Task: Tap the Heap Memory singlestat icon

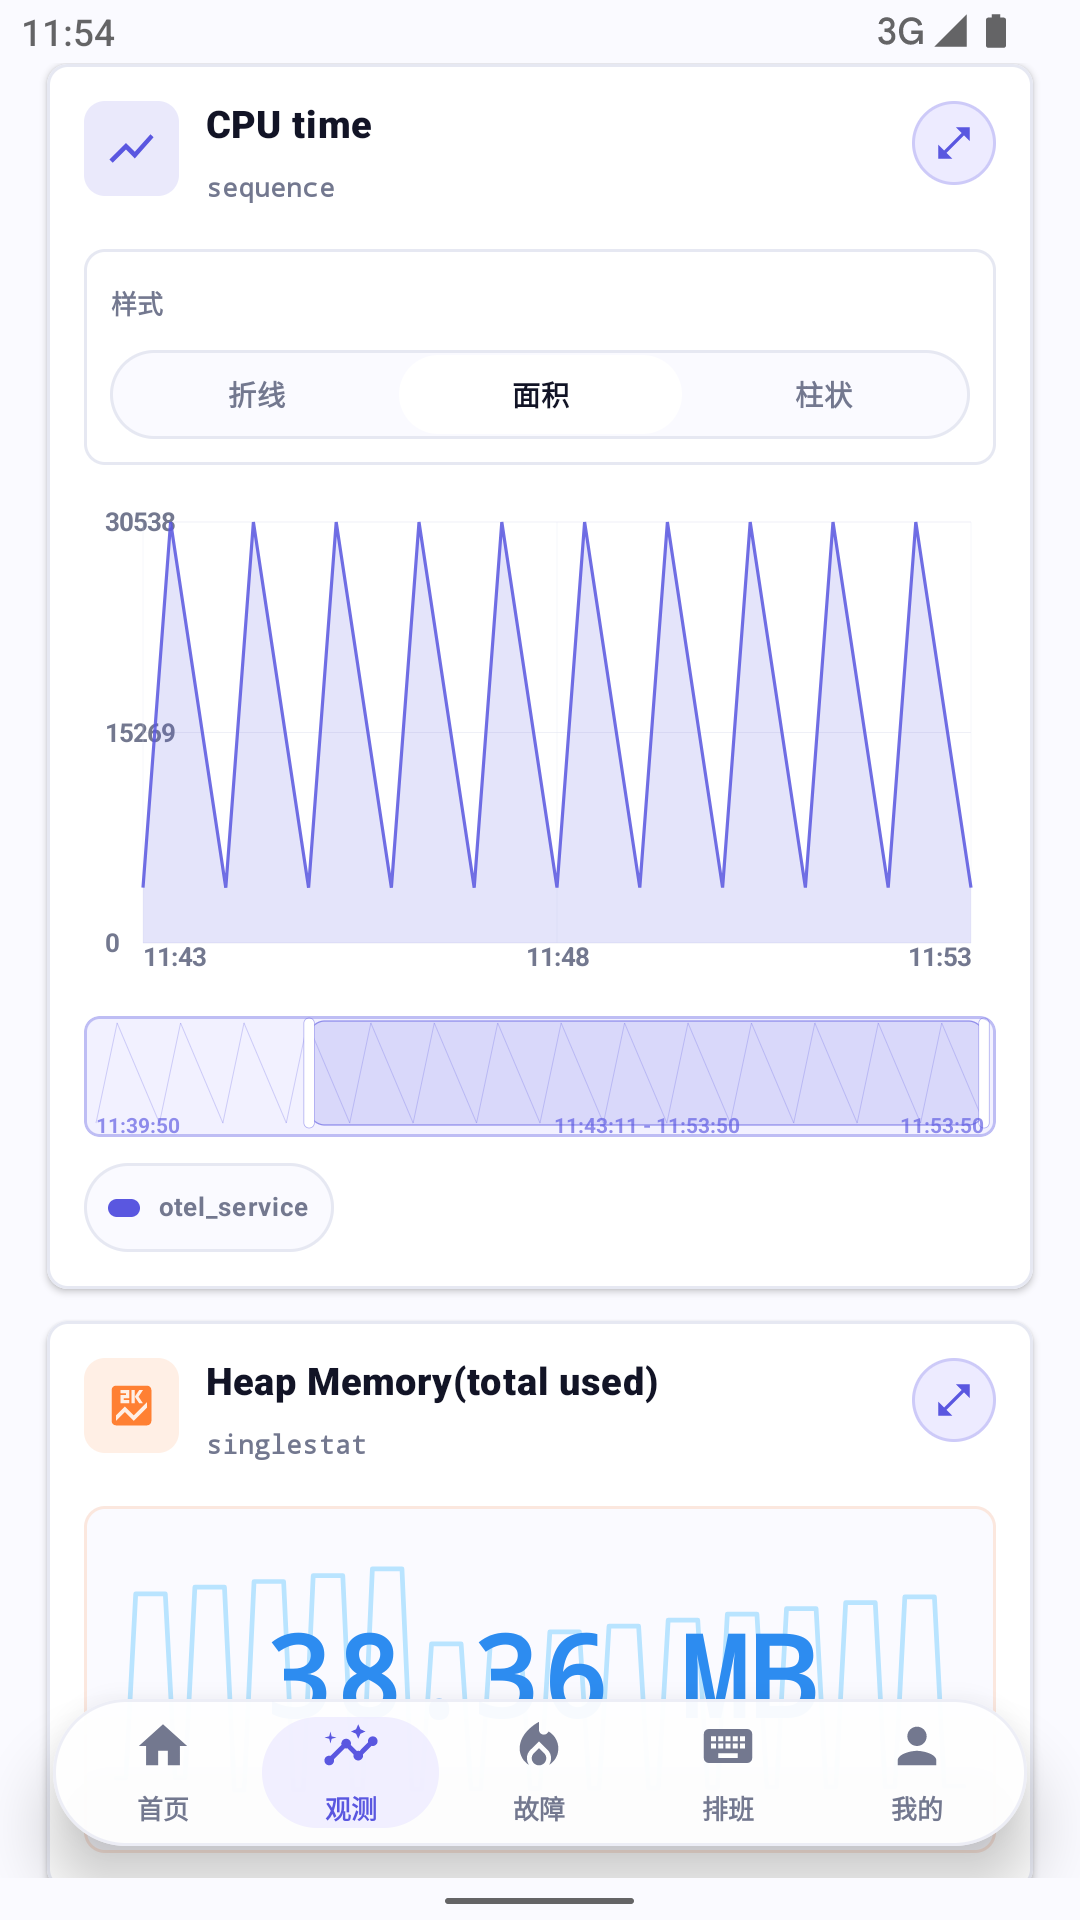Action: click(x=131, y=1405)
